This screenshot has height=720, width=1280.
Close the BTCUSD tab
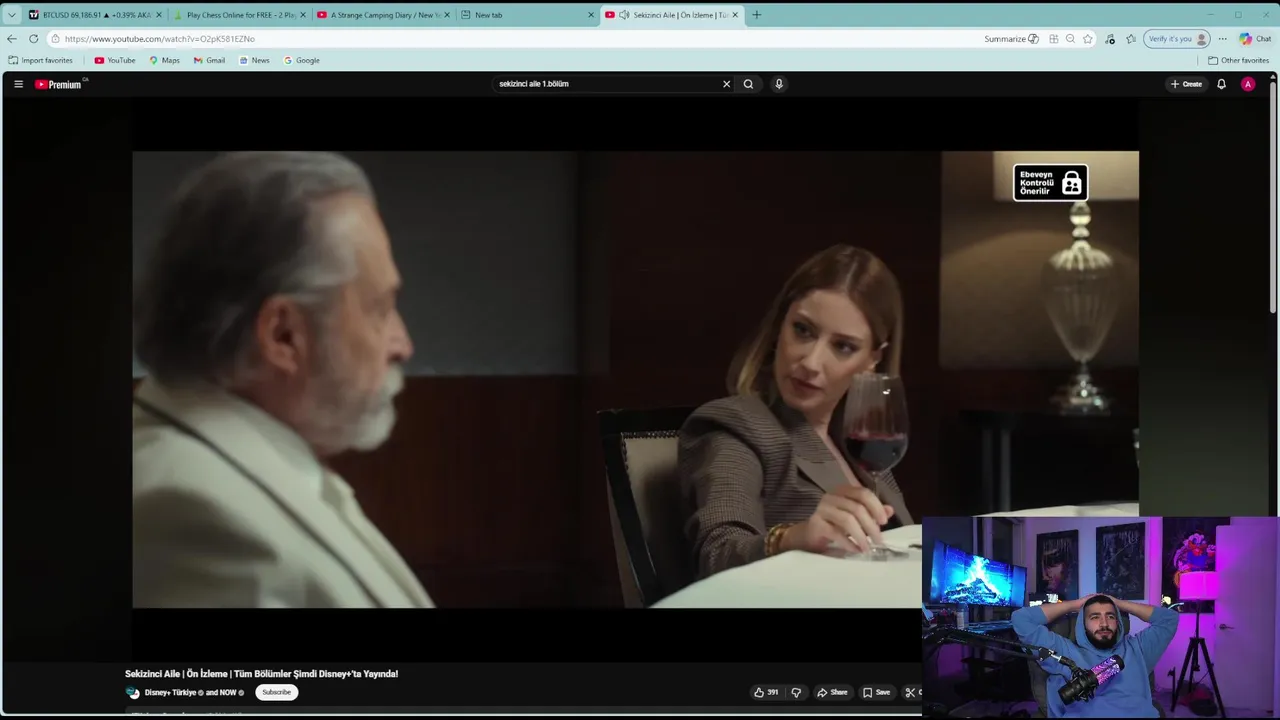tap(158, 15)
